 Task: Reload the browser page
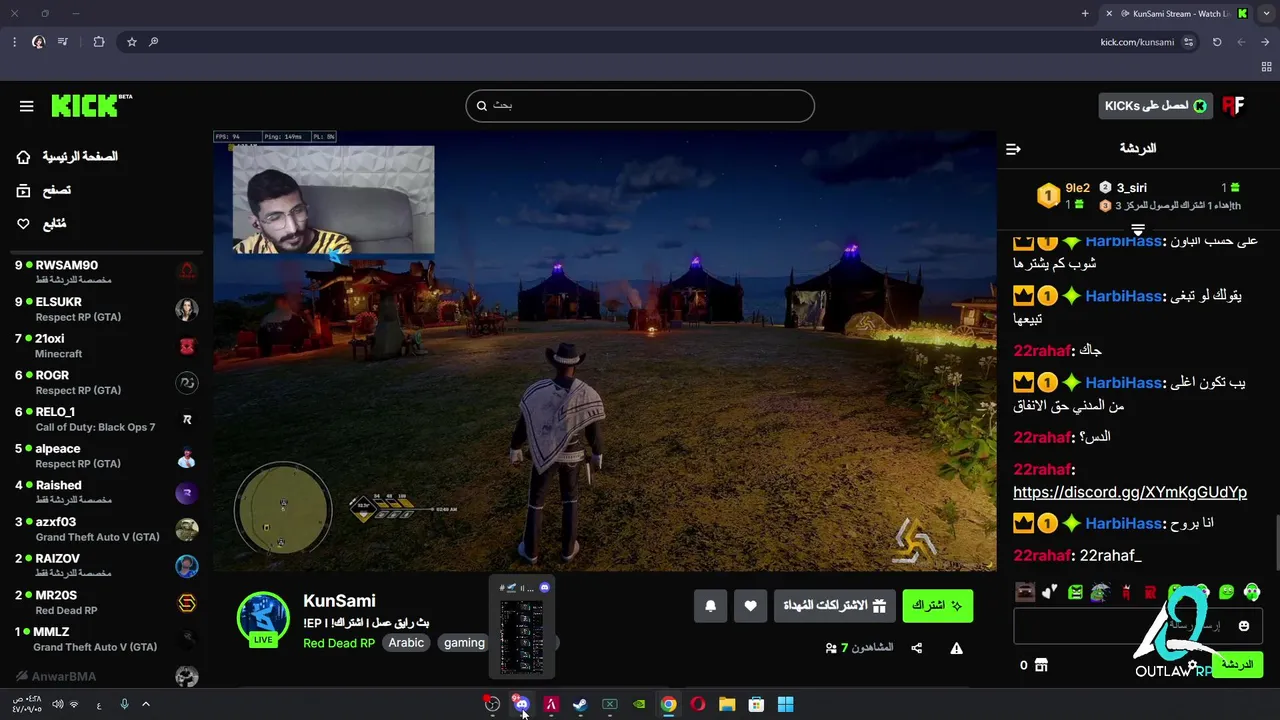click(1217, 42)
